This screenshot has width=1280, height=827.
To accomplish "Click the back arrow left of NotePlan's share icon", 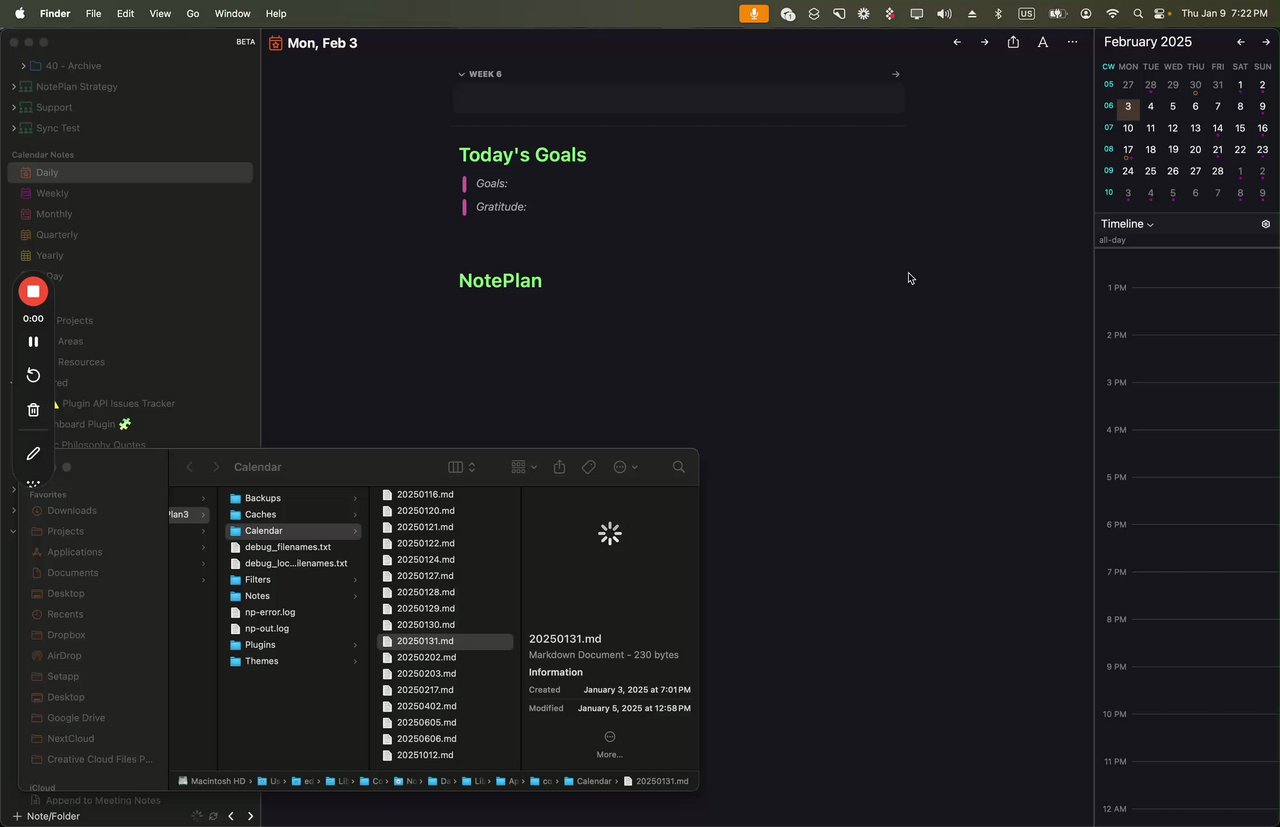I will [957, 42].
